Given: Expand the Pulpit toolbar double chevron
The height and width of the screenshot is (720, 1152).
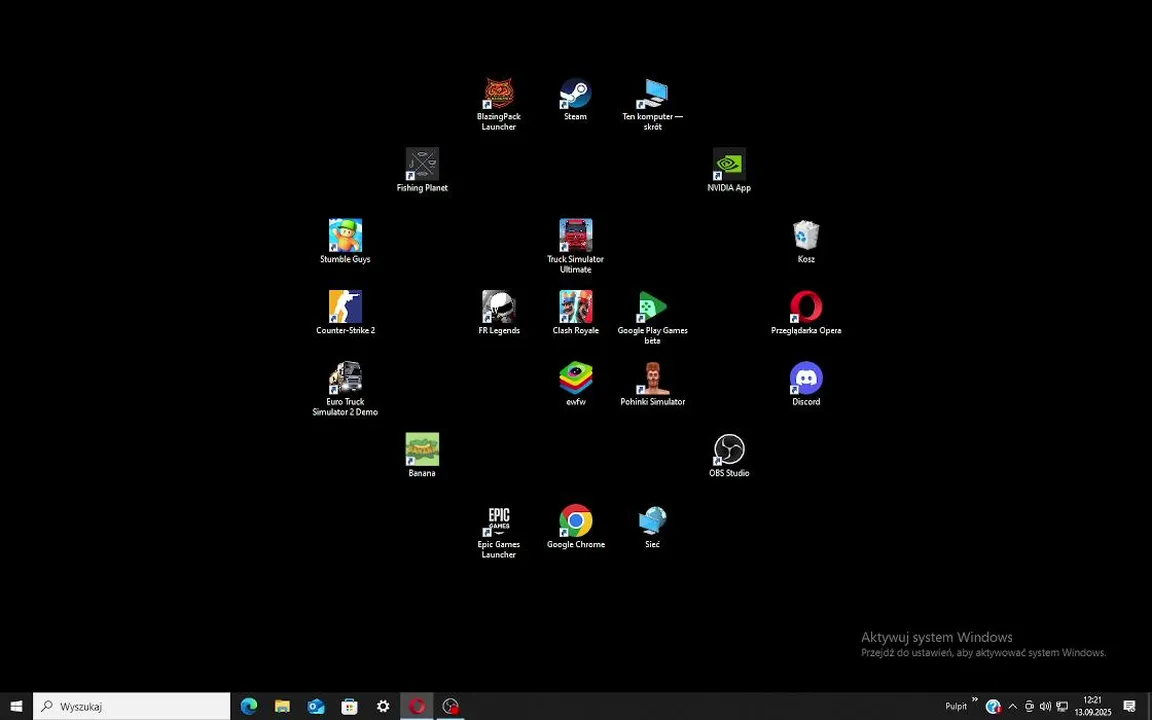Looking at the screenshot, I should coord(975,699).
